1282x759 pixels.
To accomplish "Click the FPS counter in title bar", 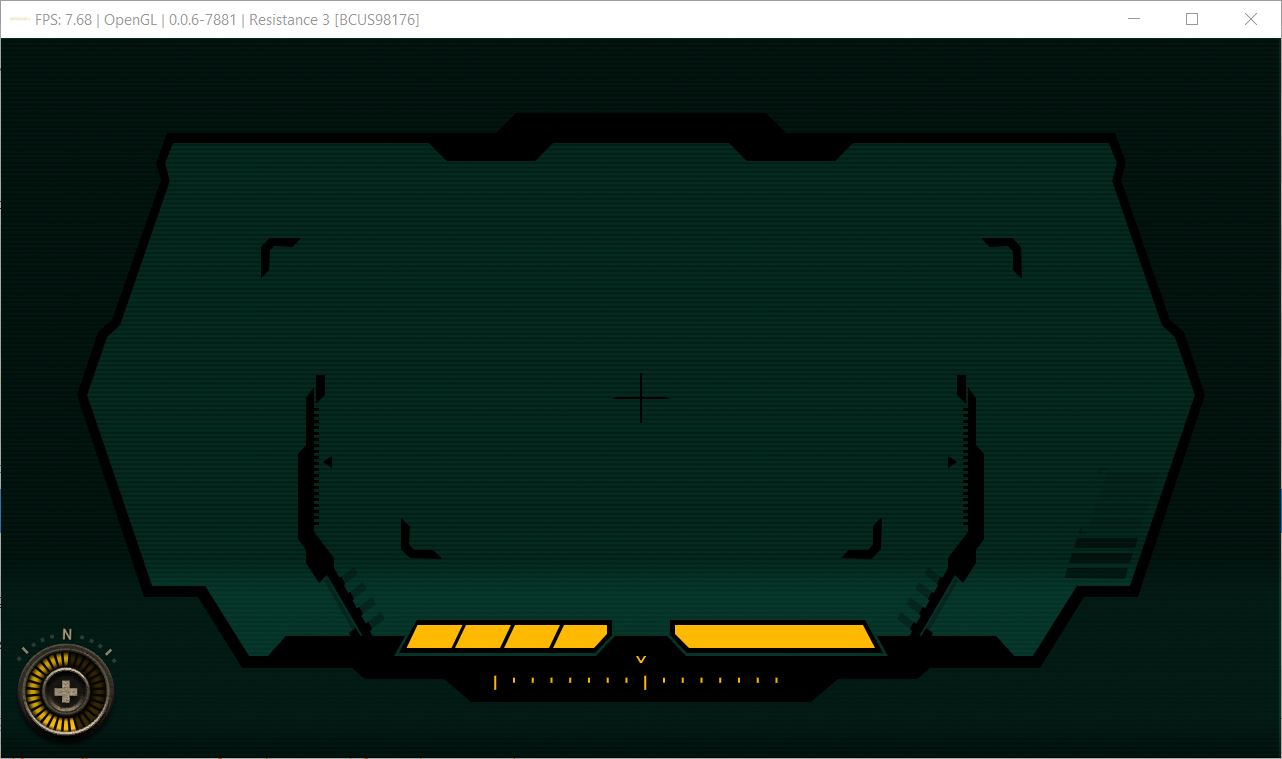I will (x=65, y=20).
